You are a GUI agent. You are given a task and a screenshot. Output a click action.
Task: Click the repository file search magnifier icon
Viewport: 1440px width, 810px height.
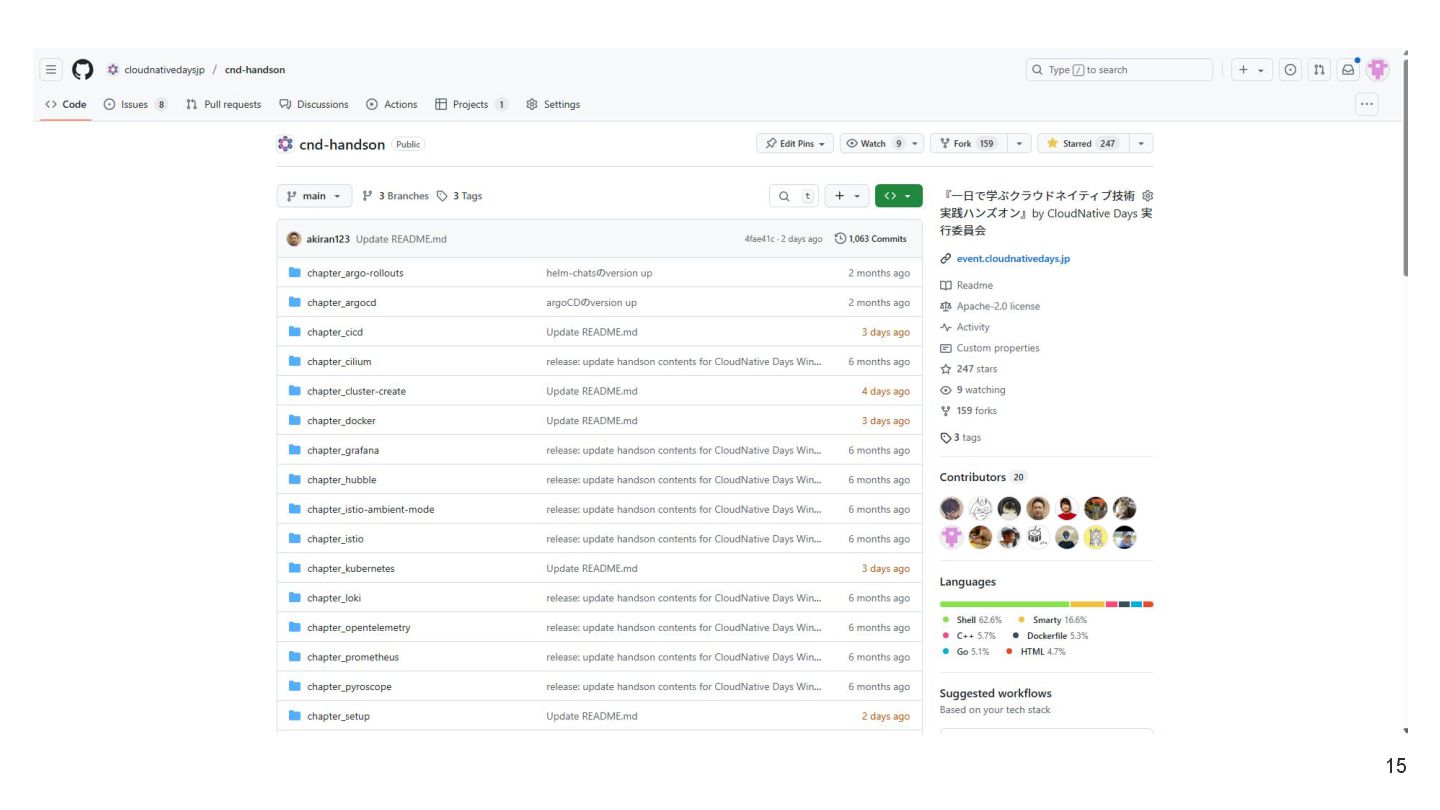point(784,196)
